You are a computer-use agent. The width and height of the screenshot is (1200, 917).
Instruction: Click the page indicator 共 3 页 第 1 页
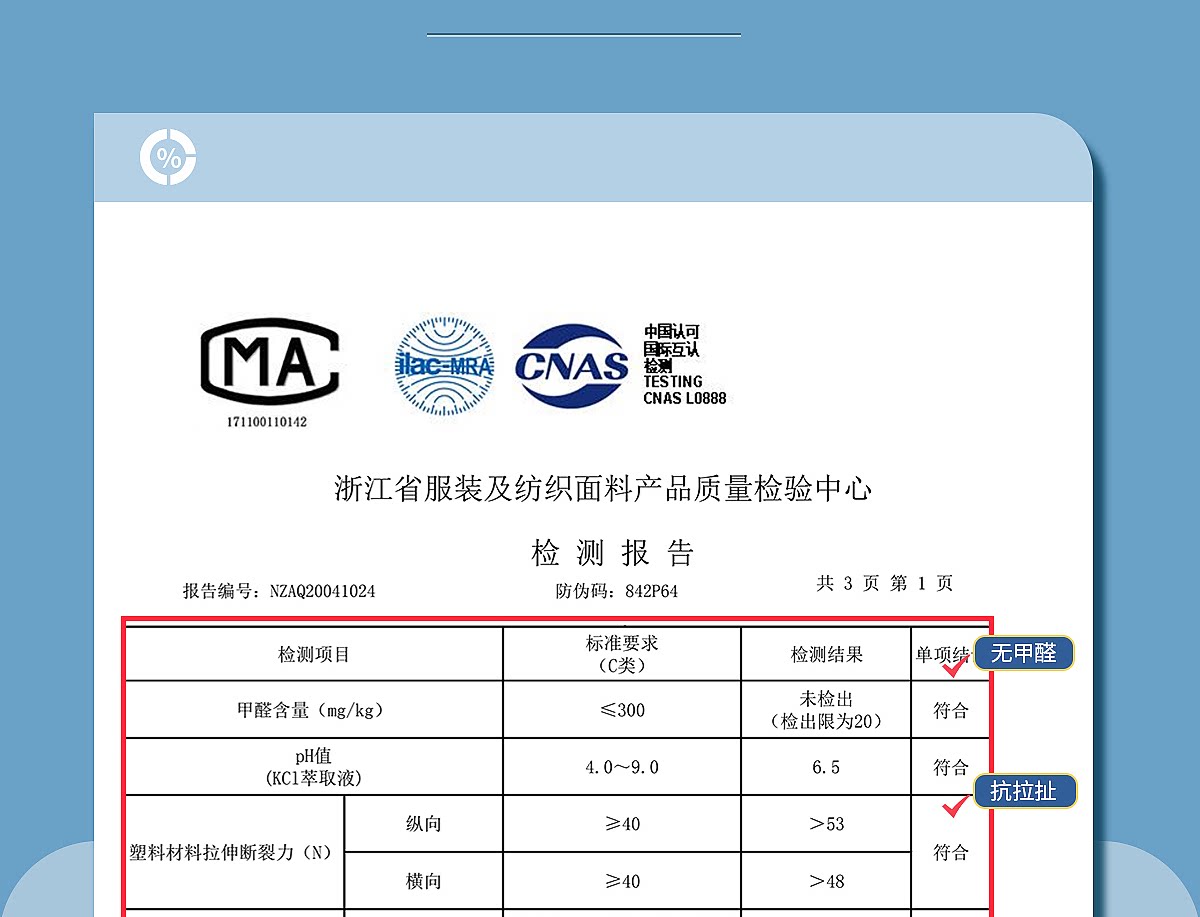coord(885,583)
